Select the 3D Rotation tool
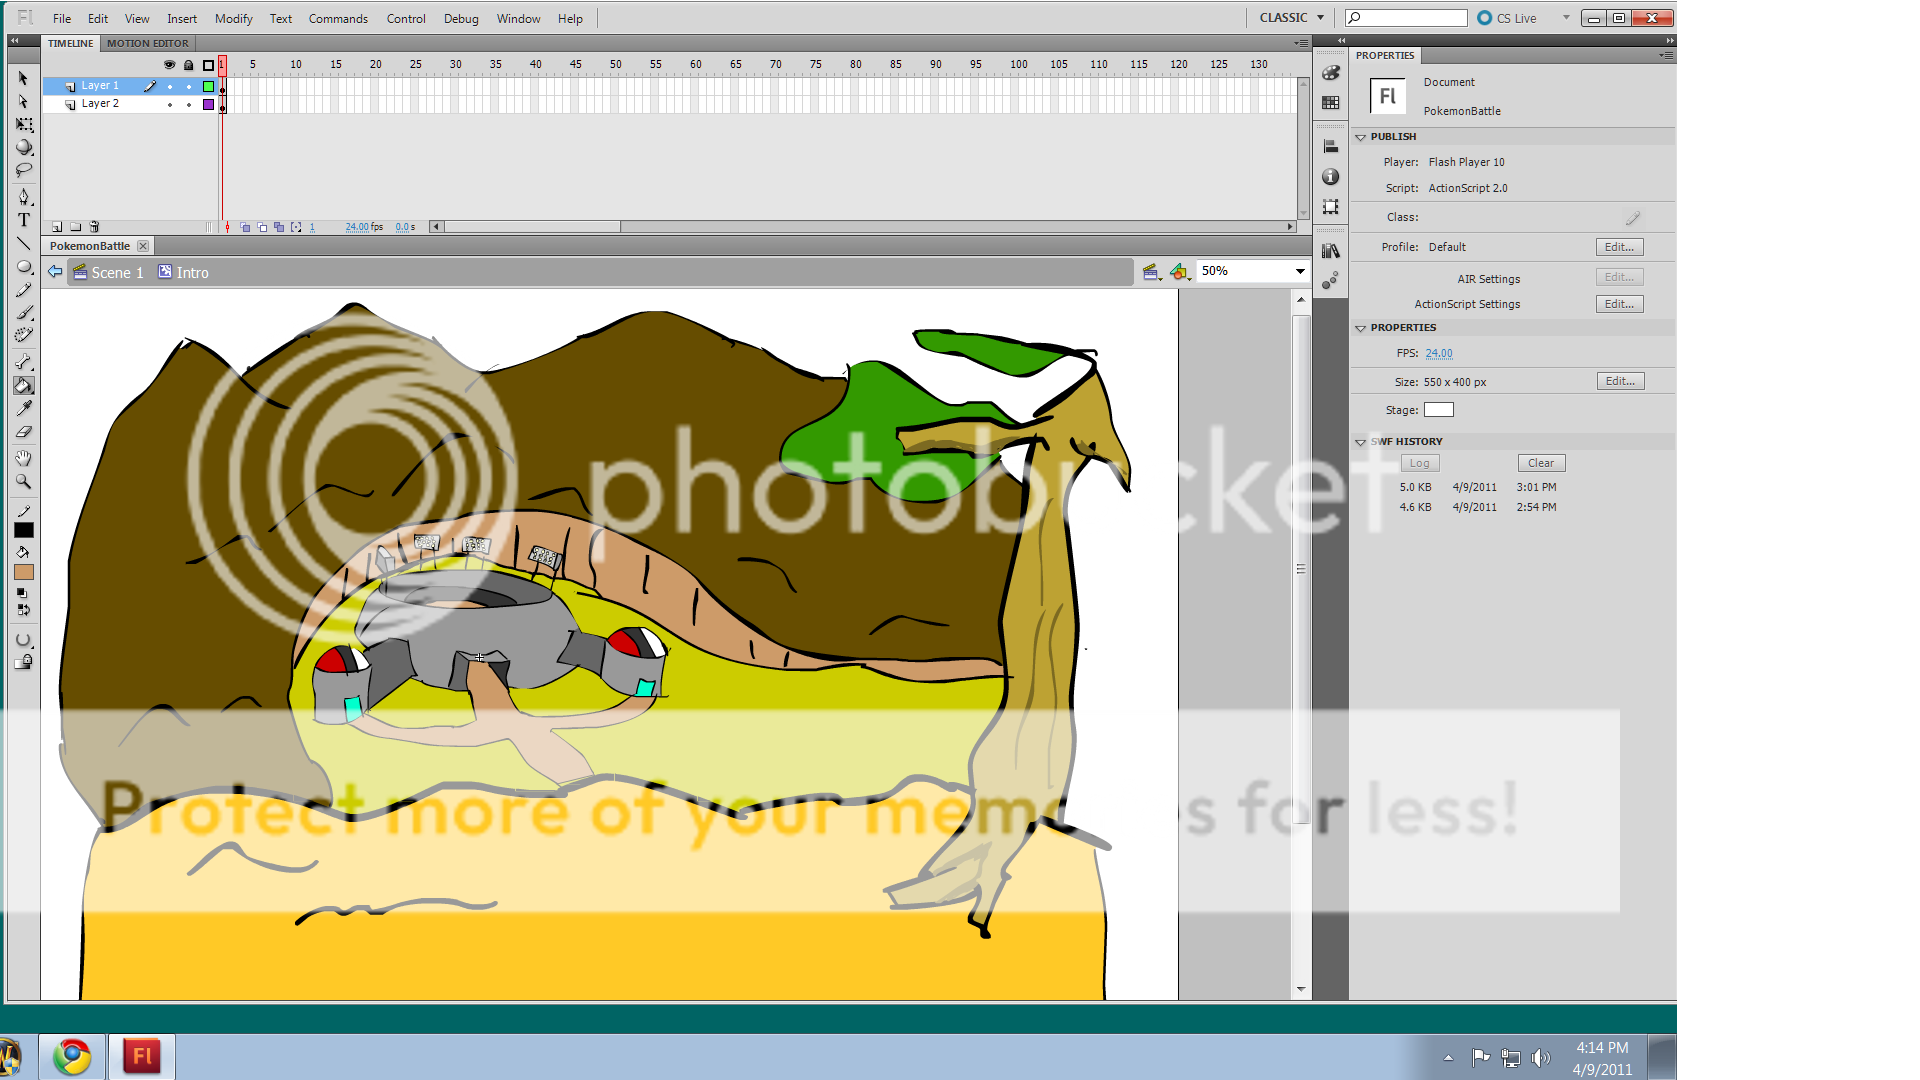The height and width of the screenshot is (1080, 1920). coord(23,147)
